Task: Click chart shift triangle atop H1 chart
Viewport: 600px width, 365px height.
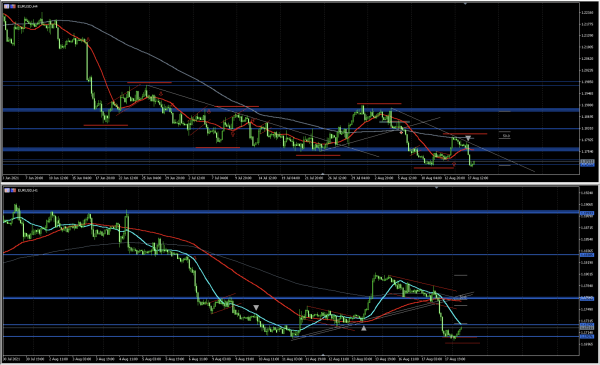Action: (x=437, y=187)
